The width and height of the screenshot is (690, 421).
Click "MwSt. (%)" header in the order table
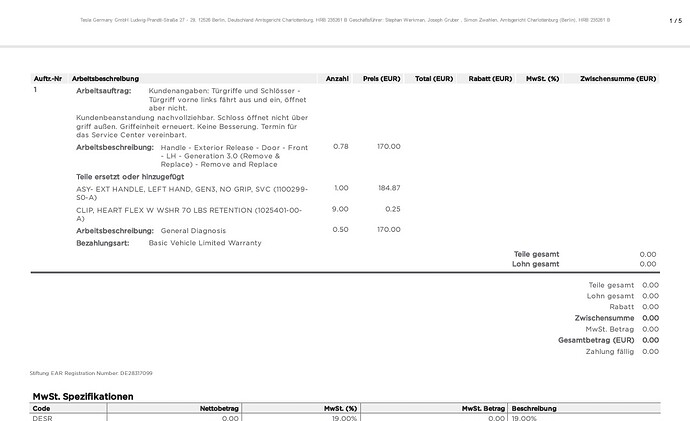pos(543,79)
